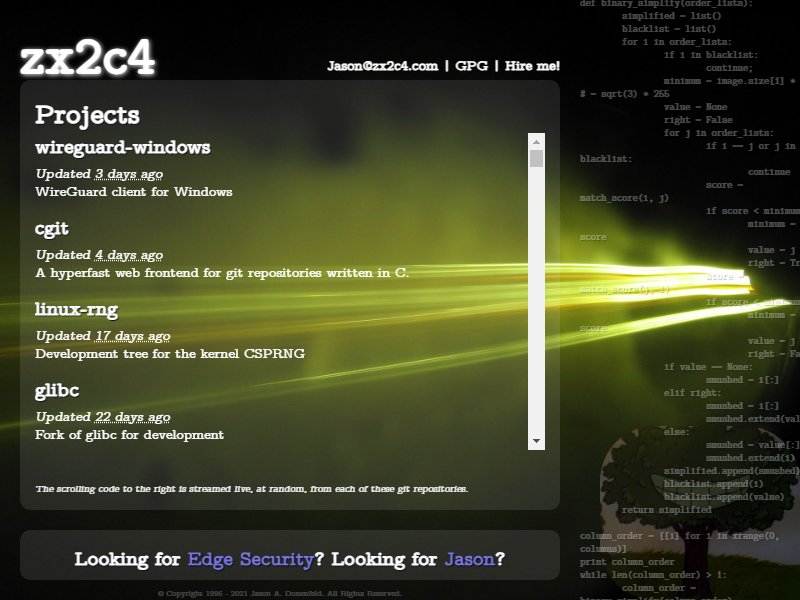
Task: Click the '22 days ago' update timestamp
Action: pos(133,417)
